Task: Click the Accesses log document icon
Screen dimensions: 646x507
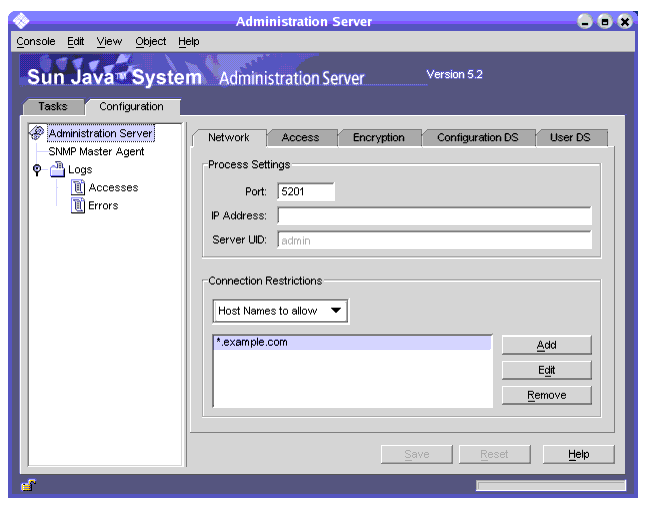Action: coord(78,187)
